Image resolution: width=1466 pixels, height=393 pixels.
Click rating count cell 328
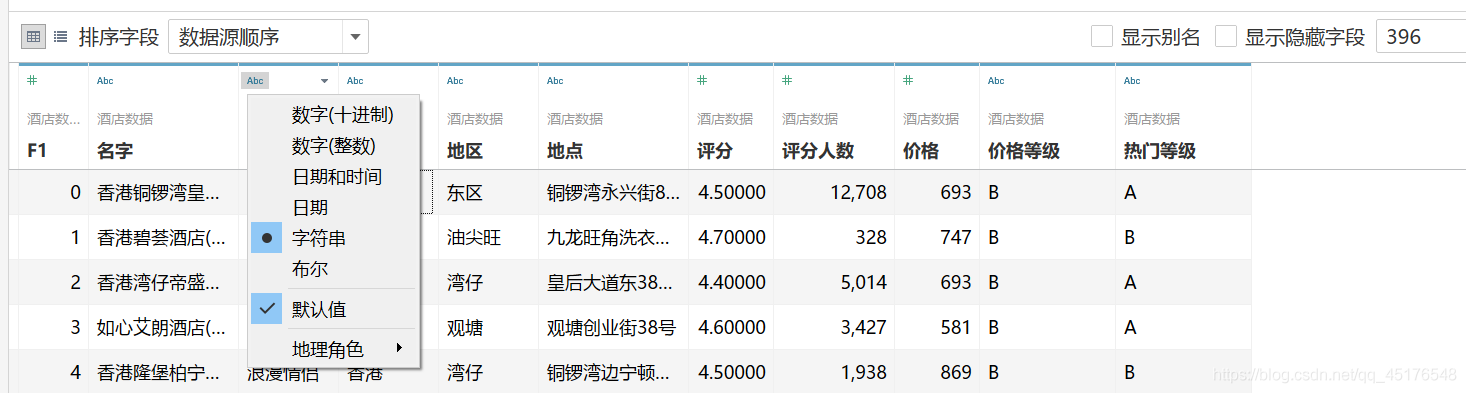[x=834, y=237]
